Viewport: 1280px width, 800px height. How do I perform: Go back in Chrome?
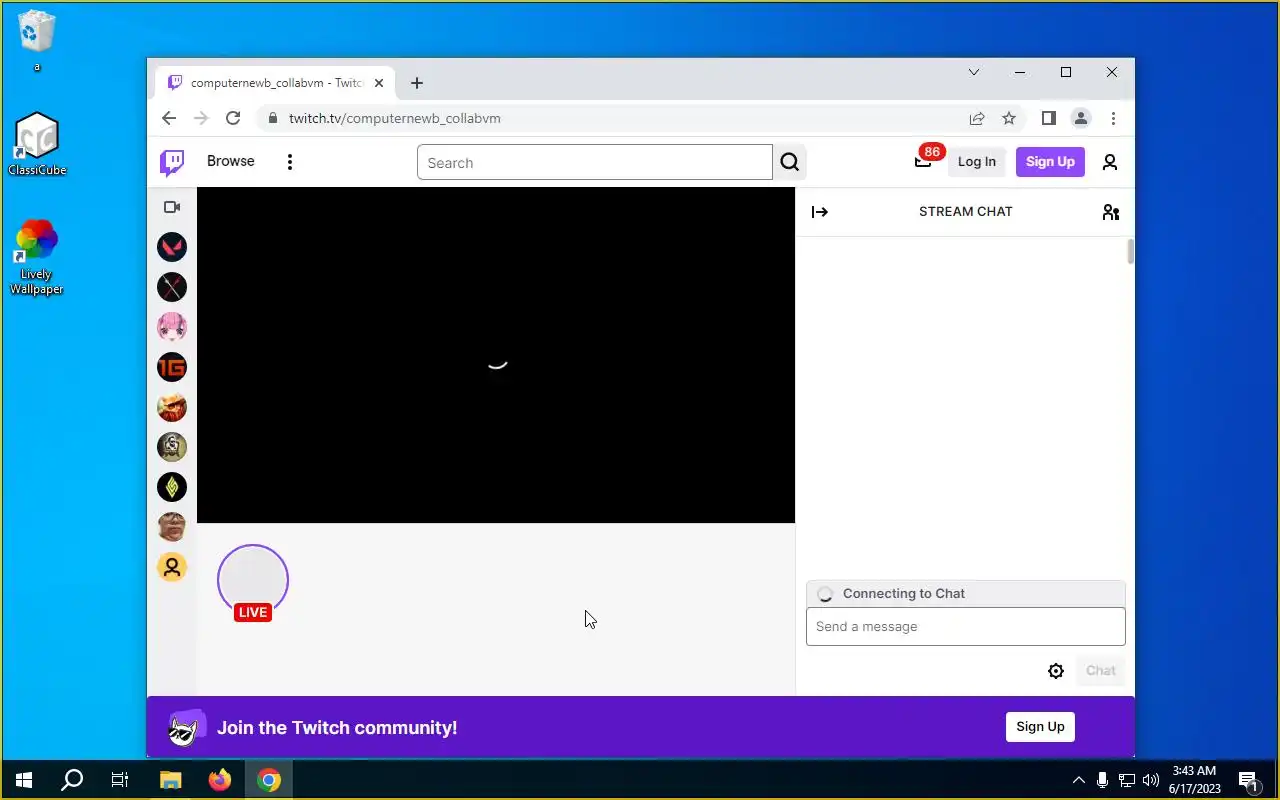pyautogui.click(x=169, y=118)
